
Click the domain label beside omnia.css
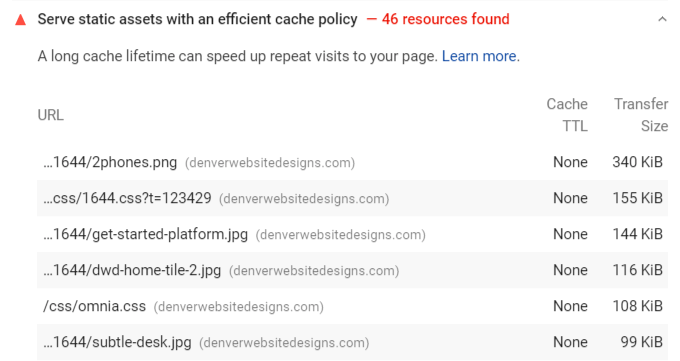click(239, 307)
